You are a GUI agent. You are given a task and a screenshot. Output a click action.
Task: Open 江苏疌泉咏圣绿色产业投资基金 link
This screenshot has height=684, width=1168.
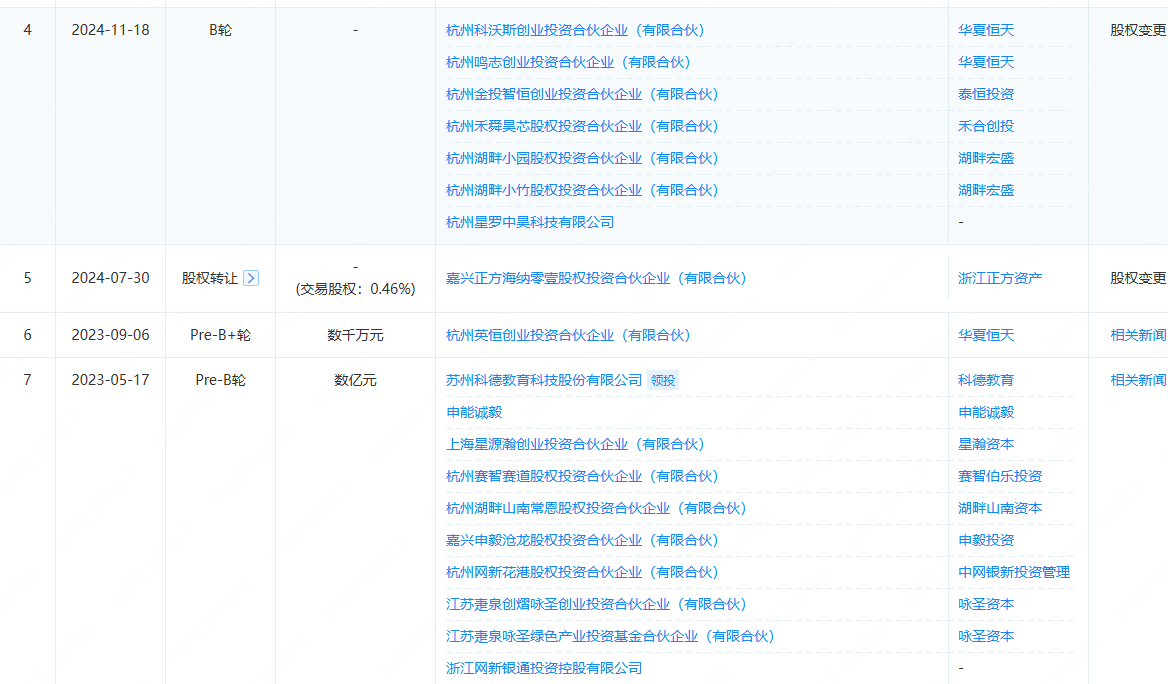[x=610, y=637]
